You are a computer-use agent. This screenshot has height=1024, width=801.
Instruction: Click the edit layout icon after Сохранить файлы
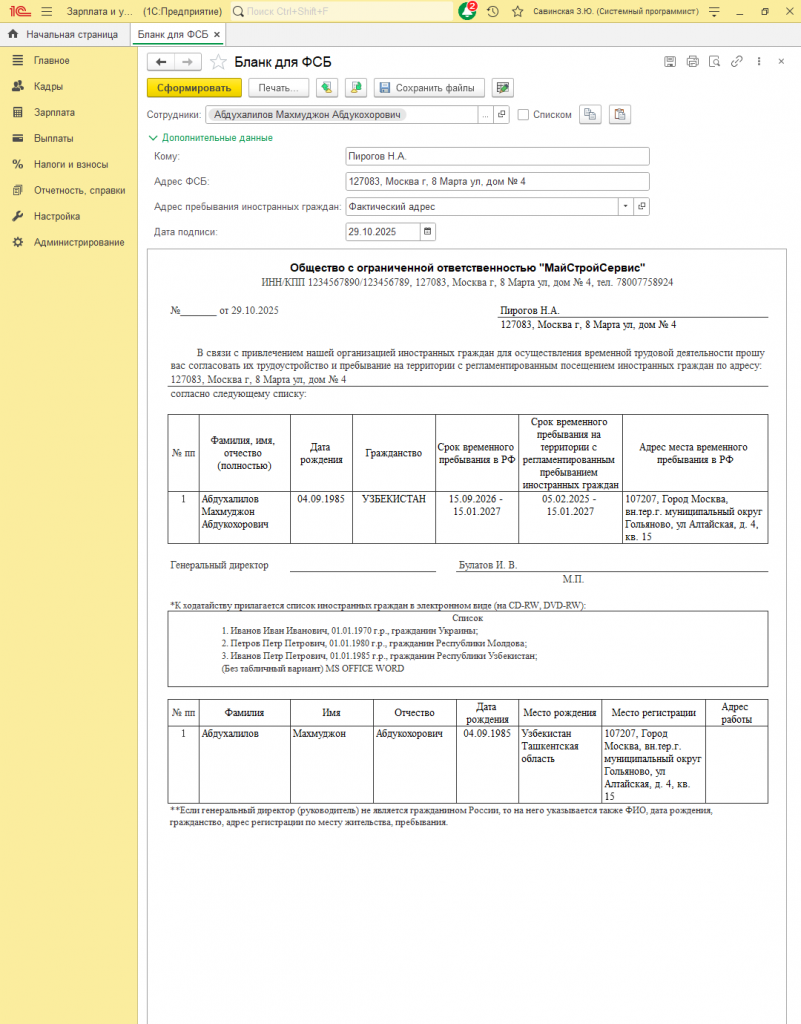pyautogui.click(x=503, y=88)
